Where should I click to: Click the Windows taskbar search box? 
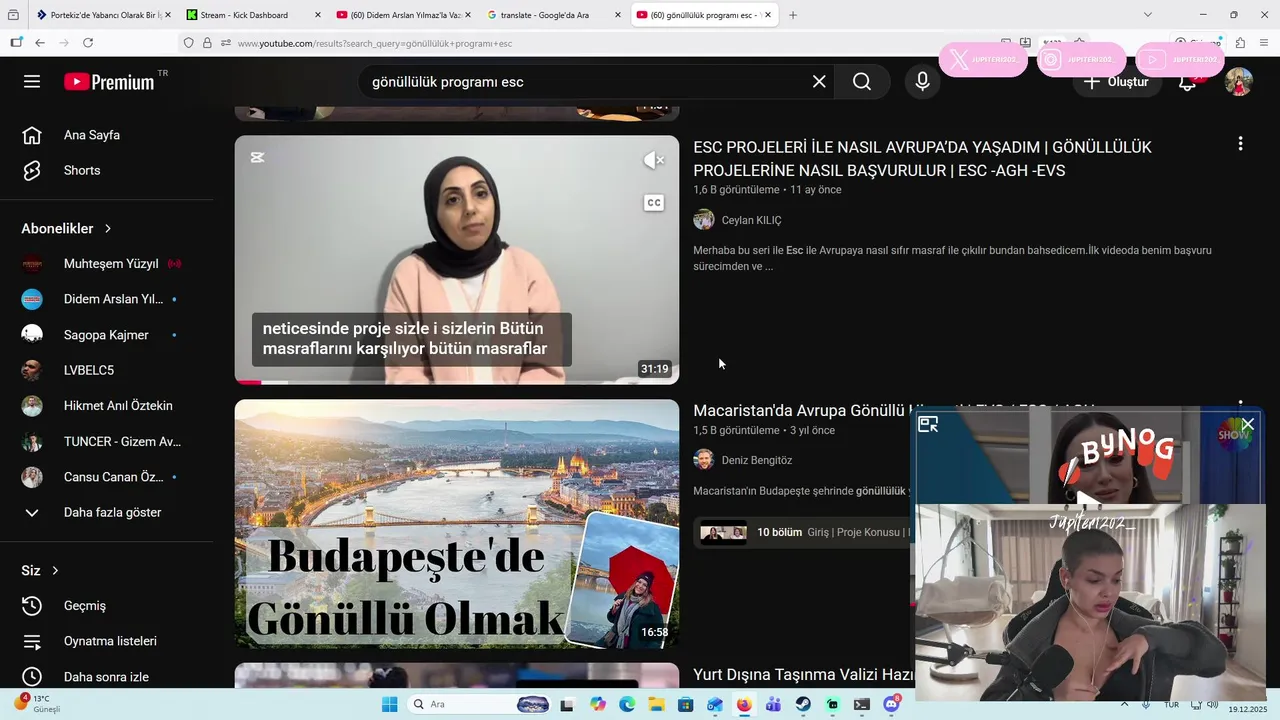(x=478, y=704)
